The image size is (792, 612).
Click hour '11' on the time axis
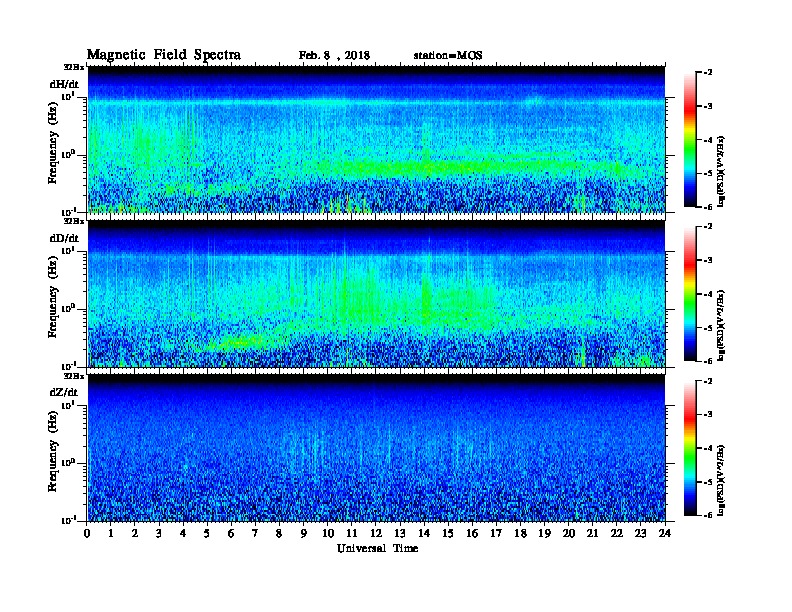pyautogui.click(x=352, y=534)
